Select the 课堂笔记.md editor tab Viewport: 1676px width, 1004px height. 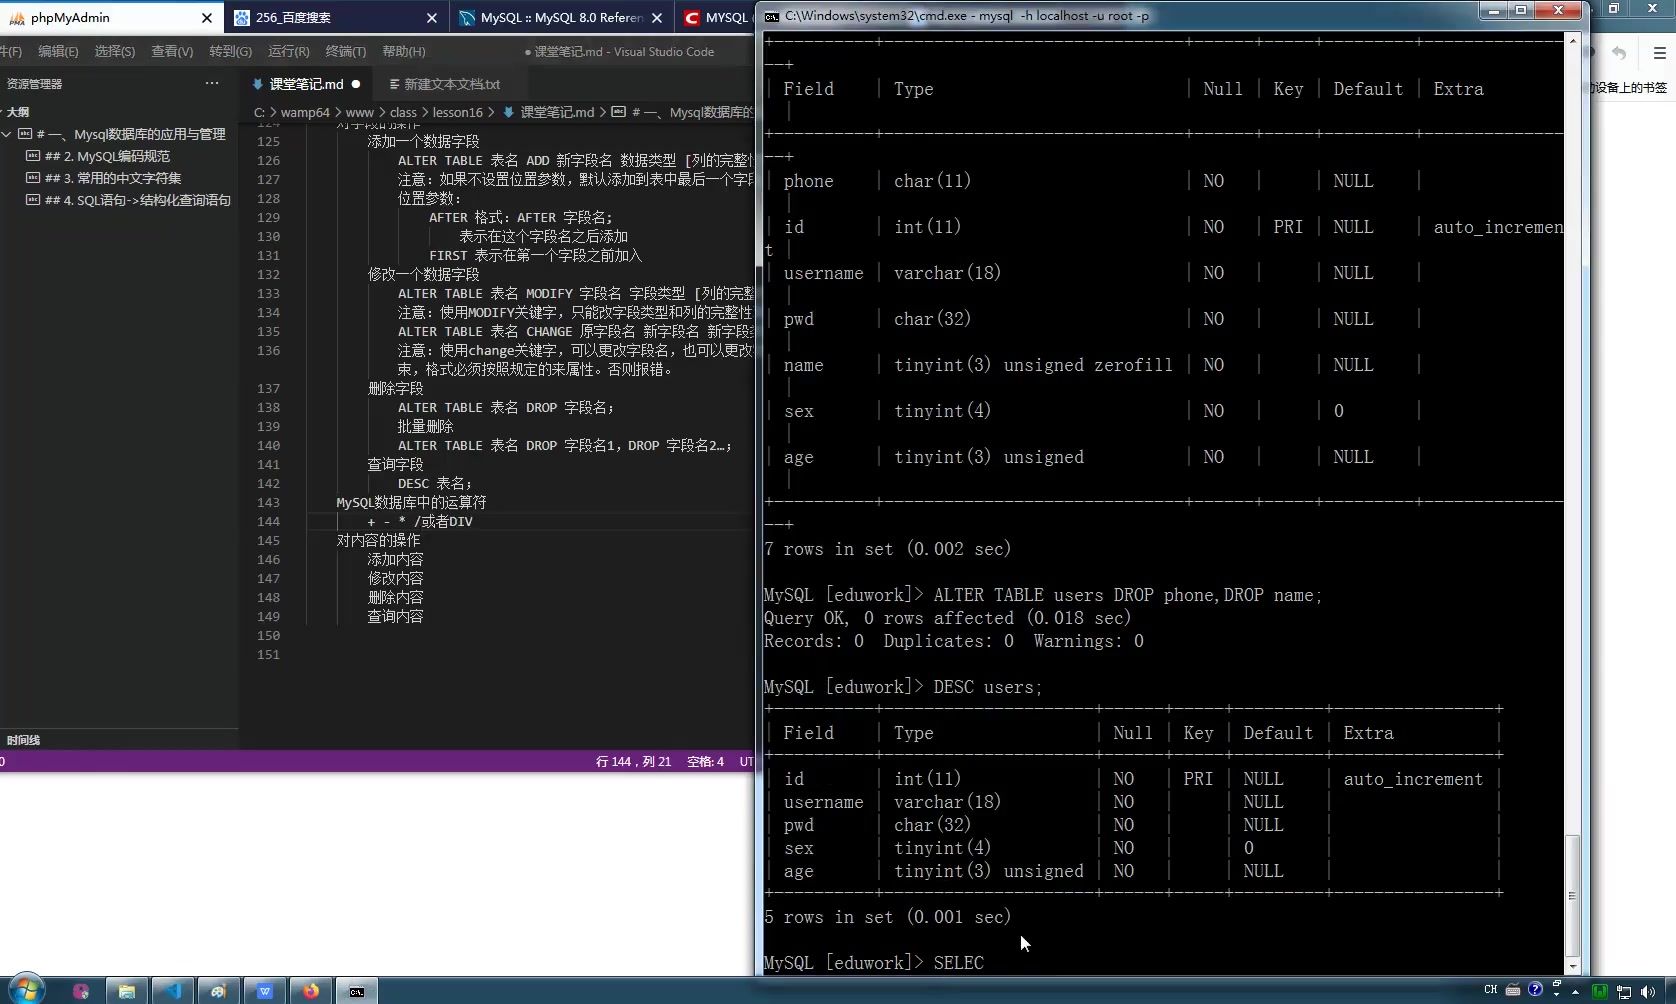[306, 84]
